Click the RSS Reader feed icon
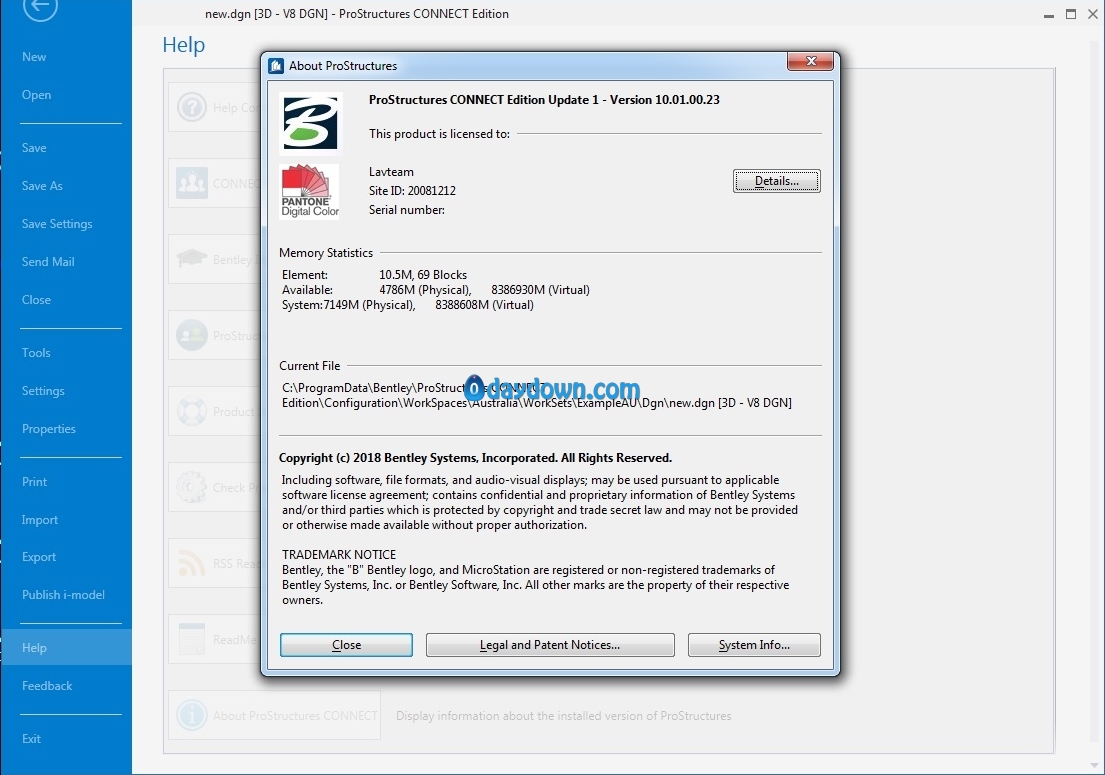 point(192,564)
